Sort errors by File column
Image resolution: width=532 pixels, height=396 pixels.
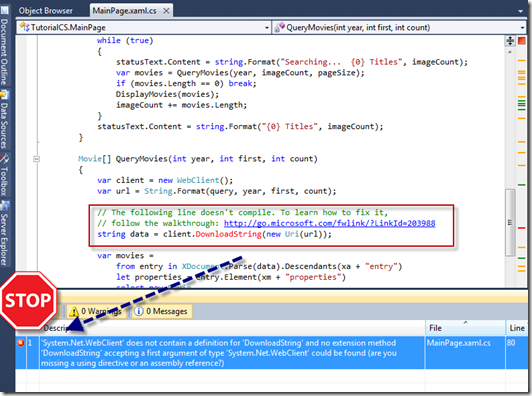point(465,328)
